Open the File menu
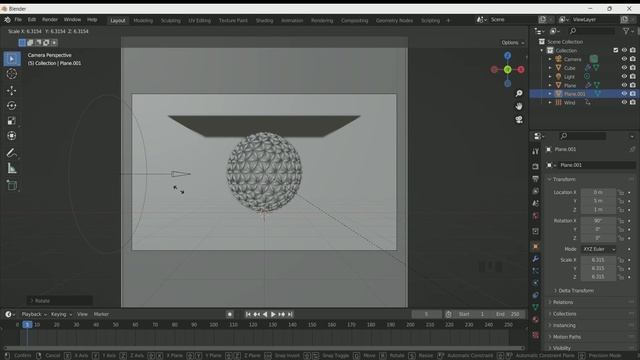 point(18,20)
